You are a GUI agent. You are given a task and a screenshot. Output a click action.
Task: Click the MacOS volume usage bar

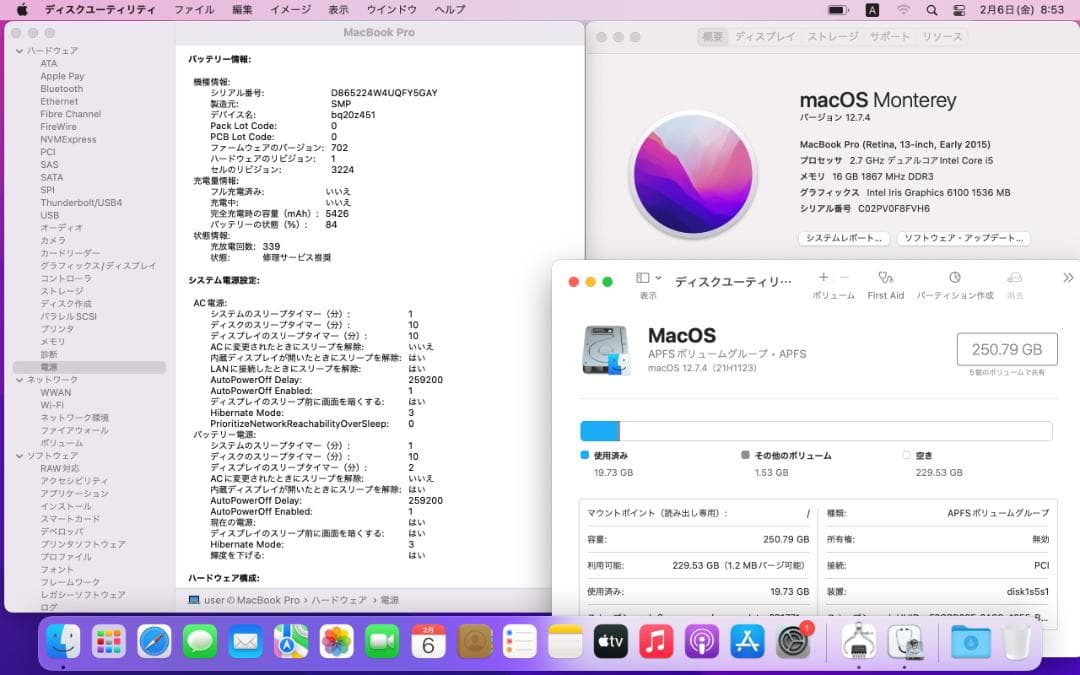click(817, 430)
